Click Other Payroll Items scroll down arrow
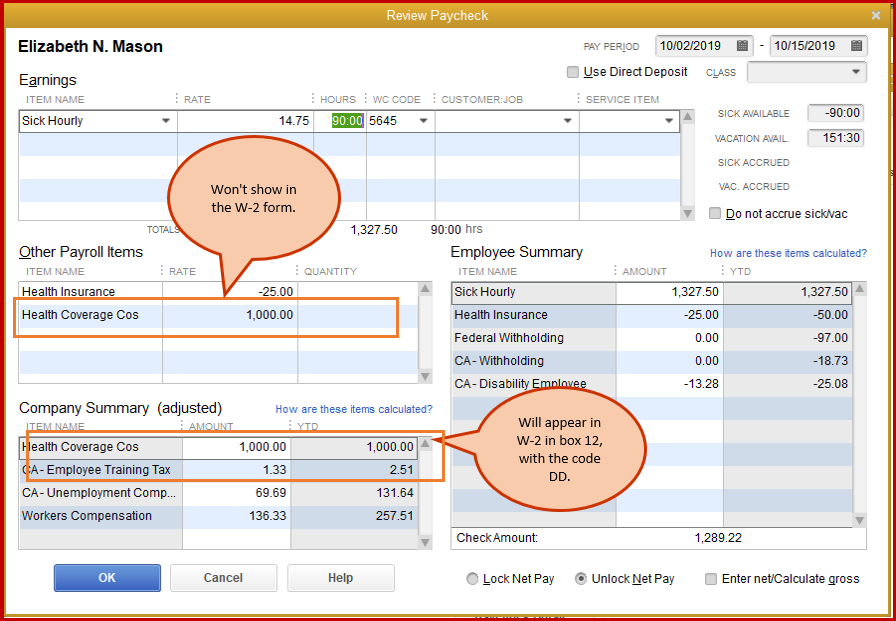 [425, 376]
